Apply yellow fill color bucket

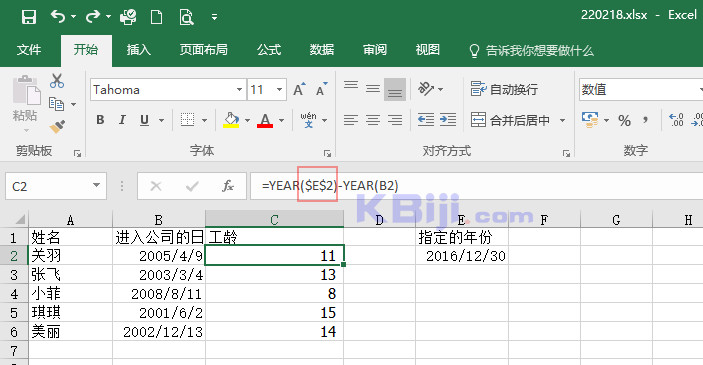coord(231,120)
